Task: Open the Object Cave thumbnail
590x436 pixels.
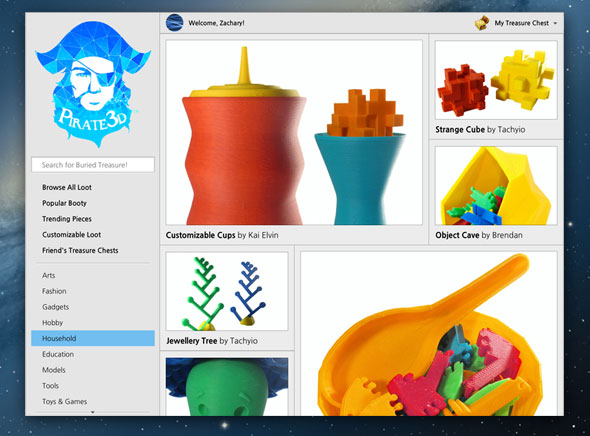Action: pos(496,186)
